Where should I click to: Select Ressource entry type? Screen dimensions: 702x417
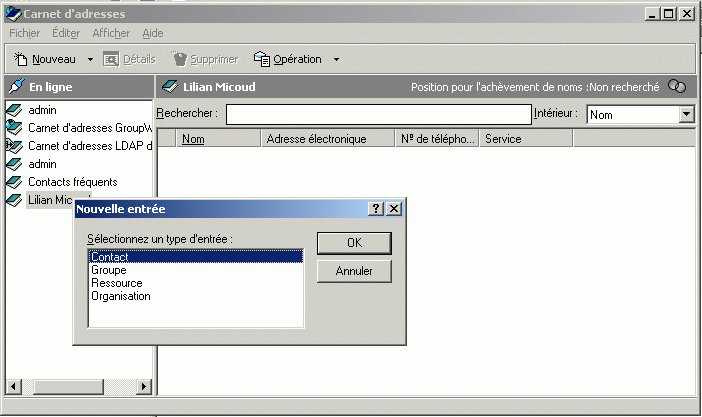coord(196,283)
